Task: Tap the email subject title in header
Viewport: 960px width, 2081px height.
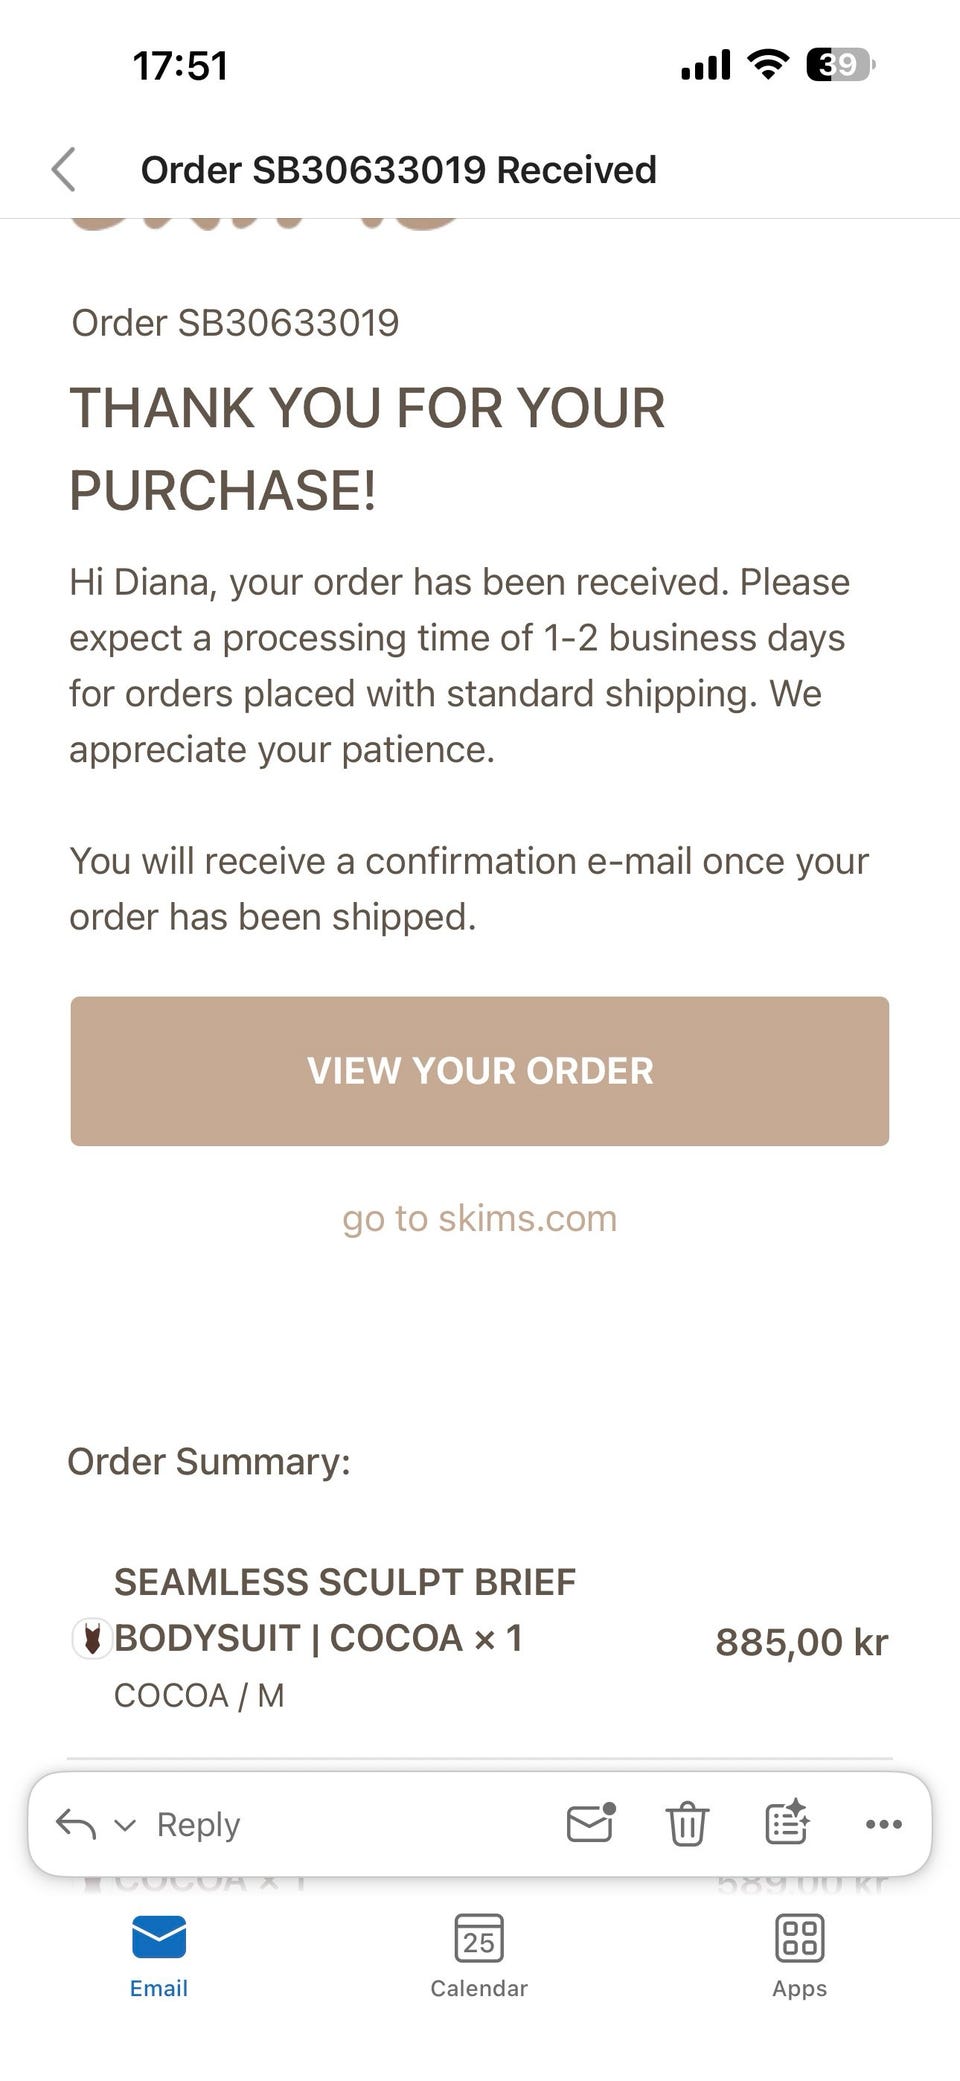Action: [398, 170]
